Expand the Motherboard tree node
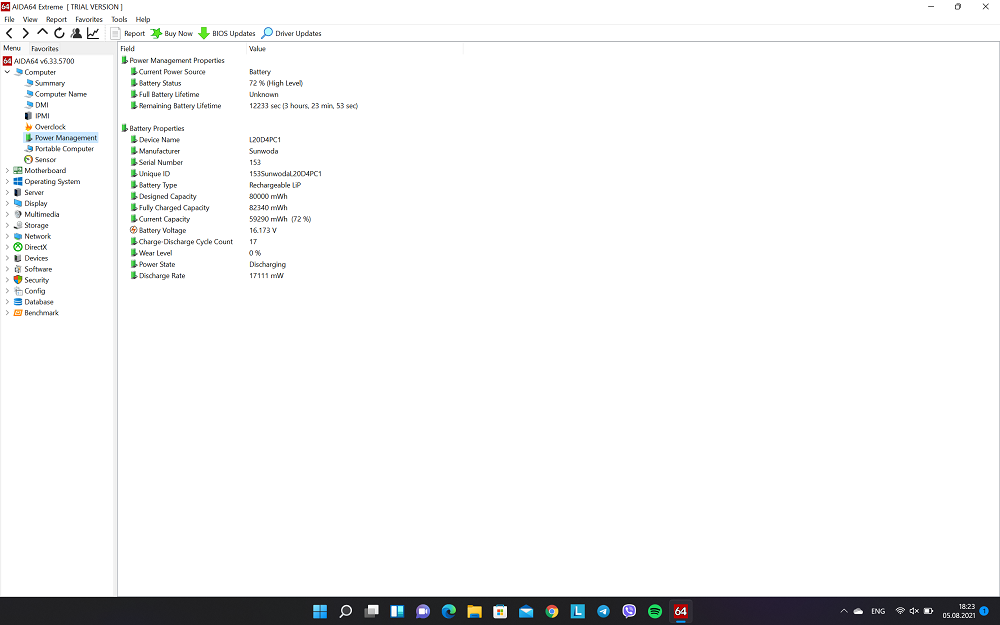1000x625 pixels. tap(7, 170)
